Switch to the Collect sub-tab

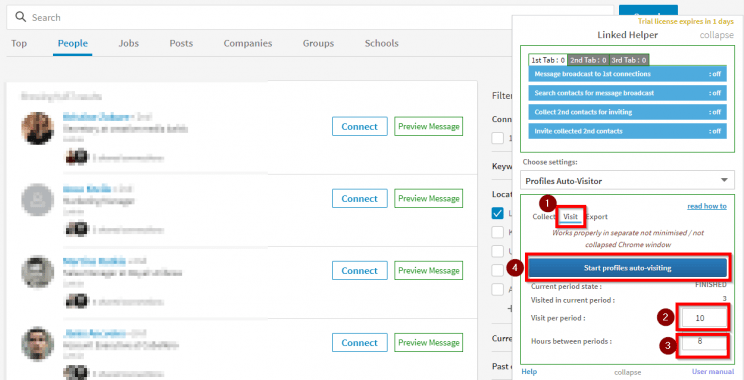coord(543,217)
